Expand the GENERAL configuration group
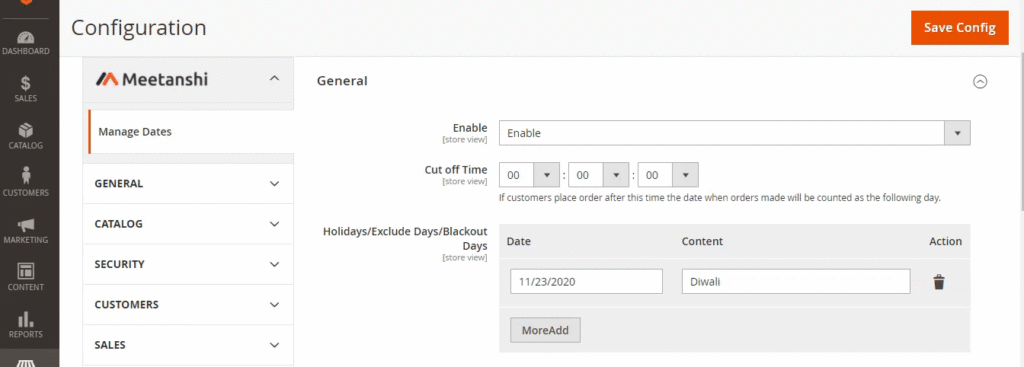This screenshot has width=1024, height=367. (188, 184)
